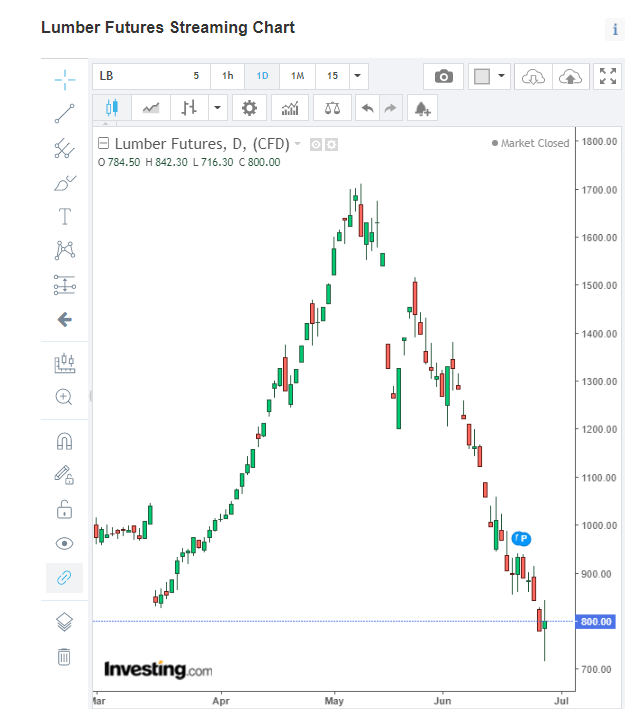Redo the last action
This screenshot has height=709, width=625.
(x=390, y=108)
